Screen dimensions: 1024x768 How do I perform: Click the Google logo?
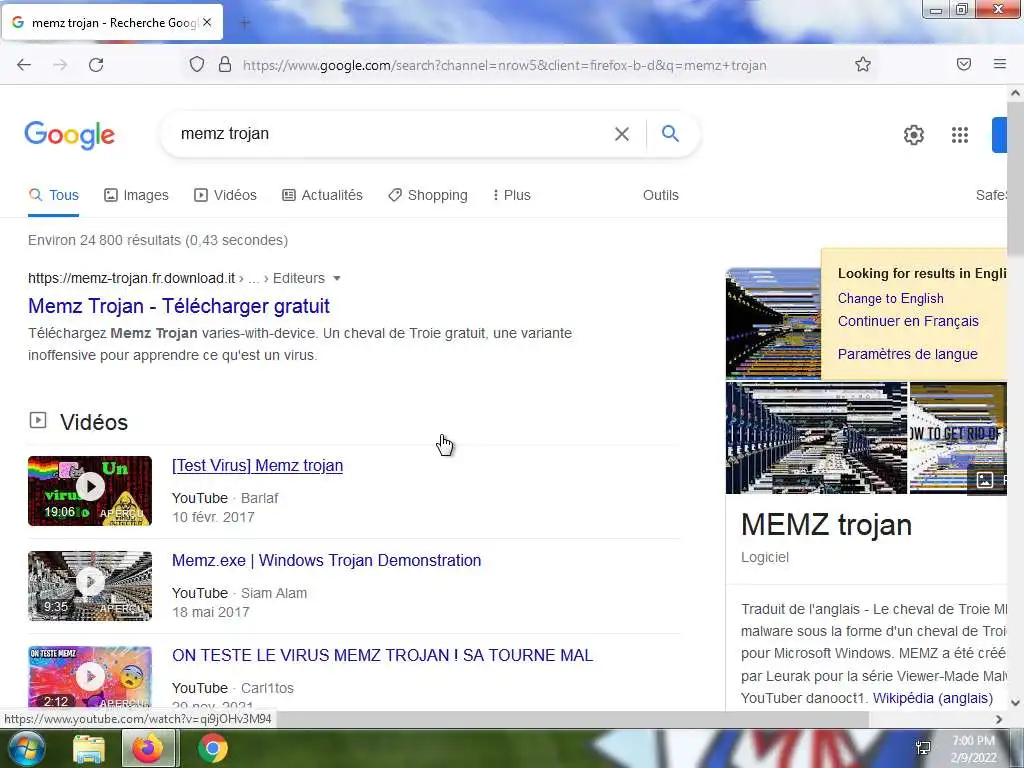tap(69, 135)
